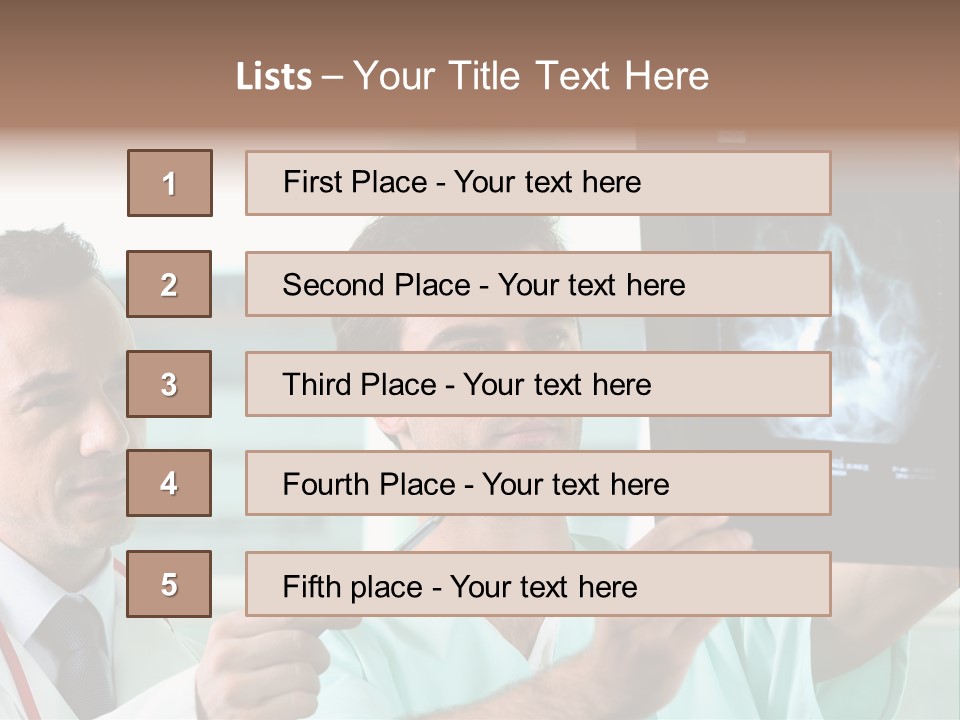Select the number 4 box
Viewport: 960px width, 720px height.
pos(169,484)
